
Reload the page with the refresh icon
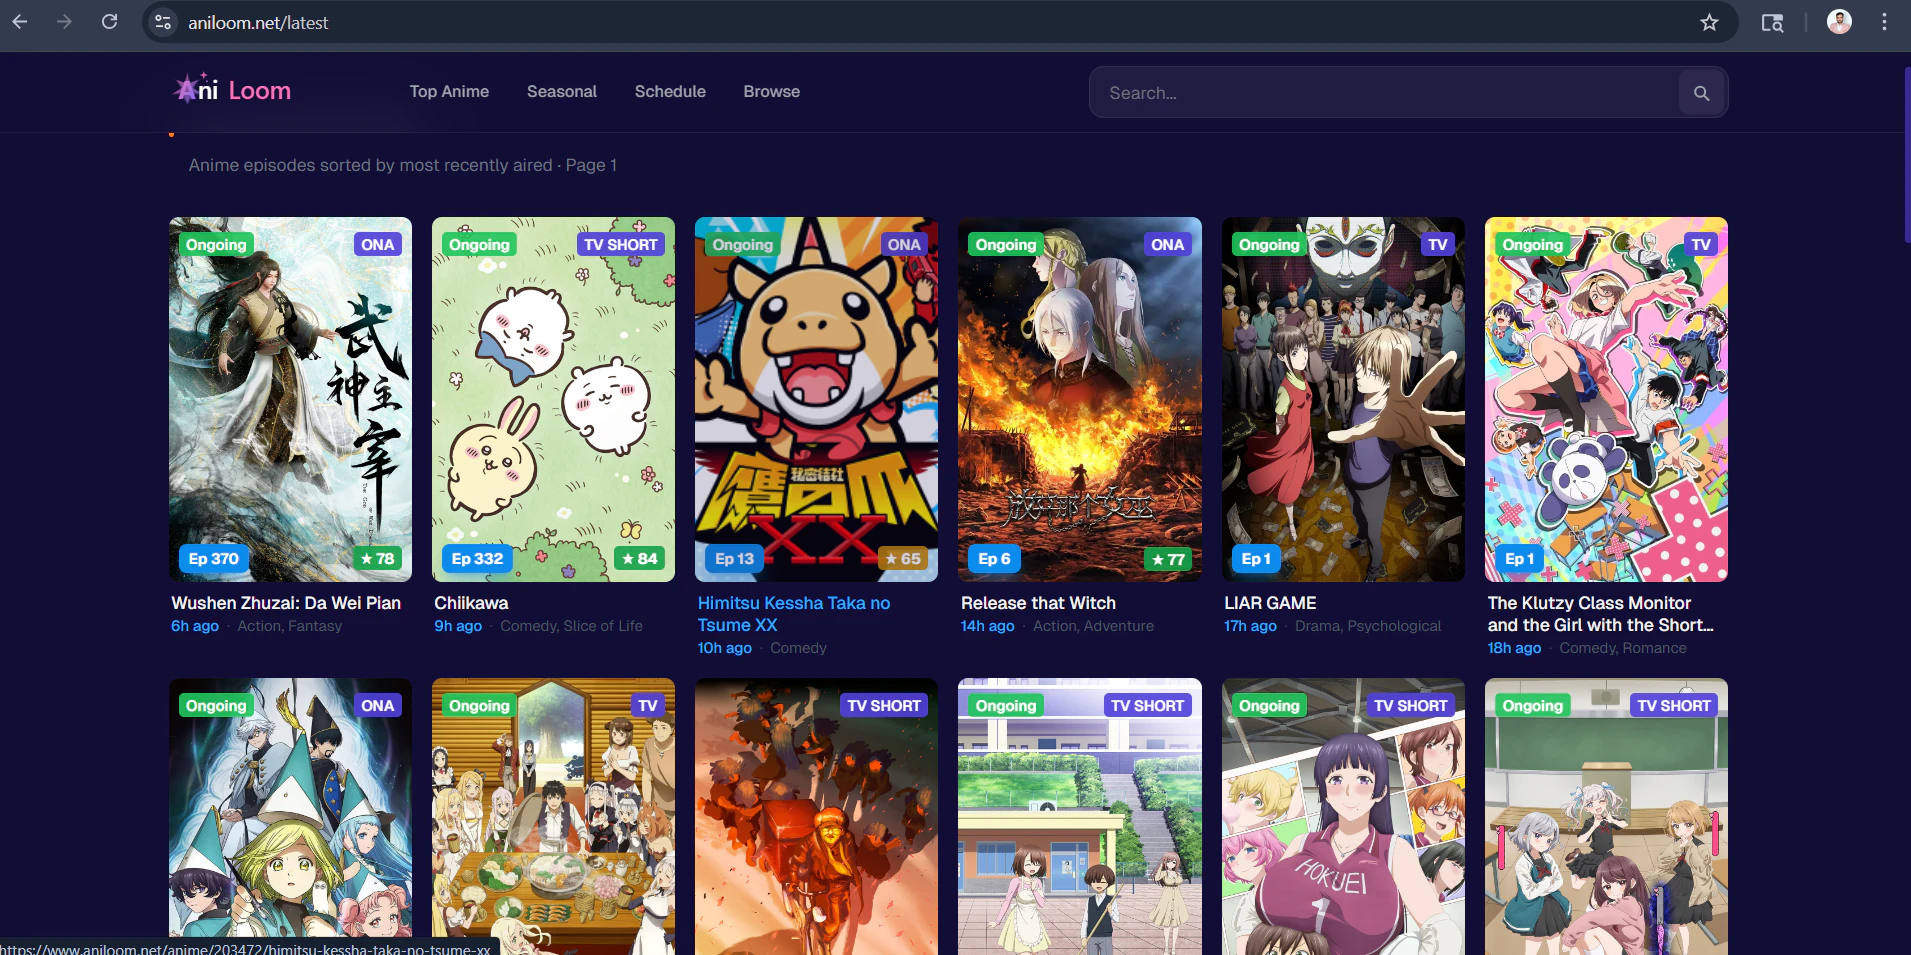tap(110, 22)
